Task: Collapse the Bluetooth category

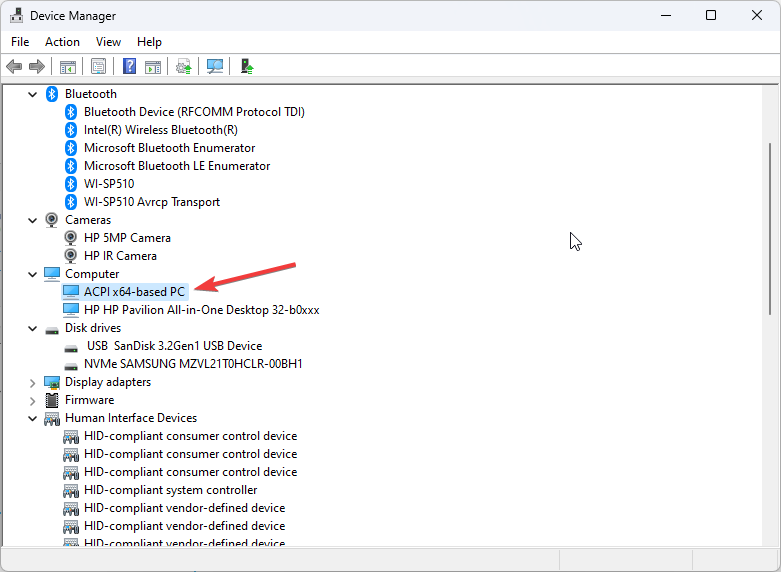Action: point(32,94)
